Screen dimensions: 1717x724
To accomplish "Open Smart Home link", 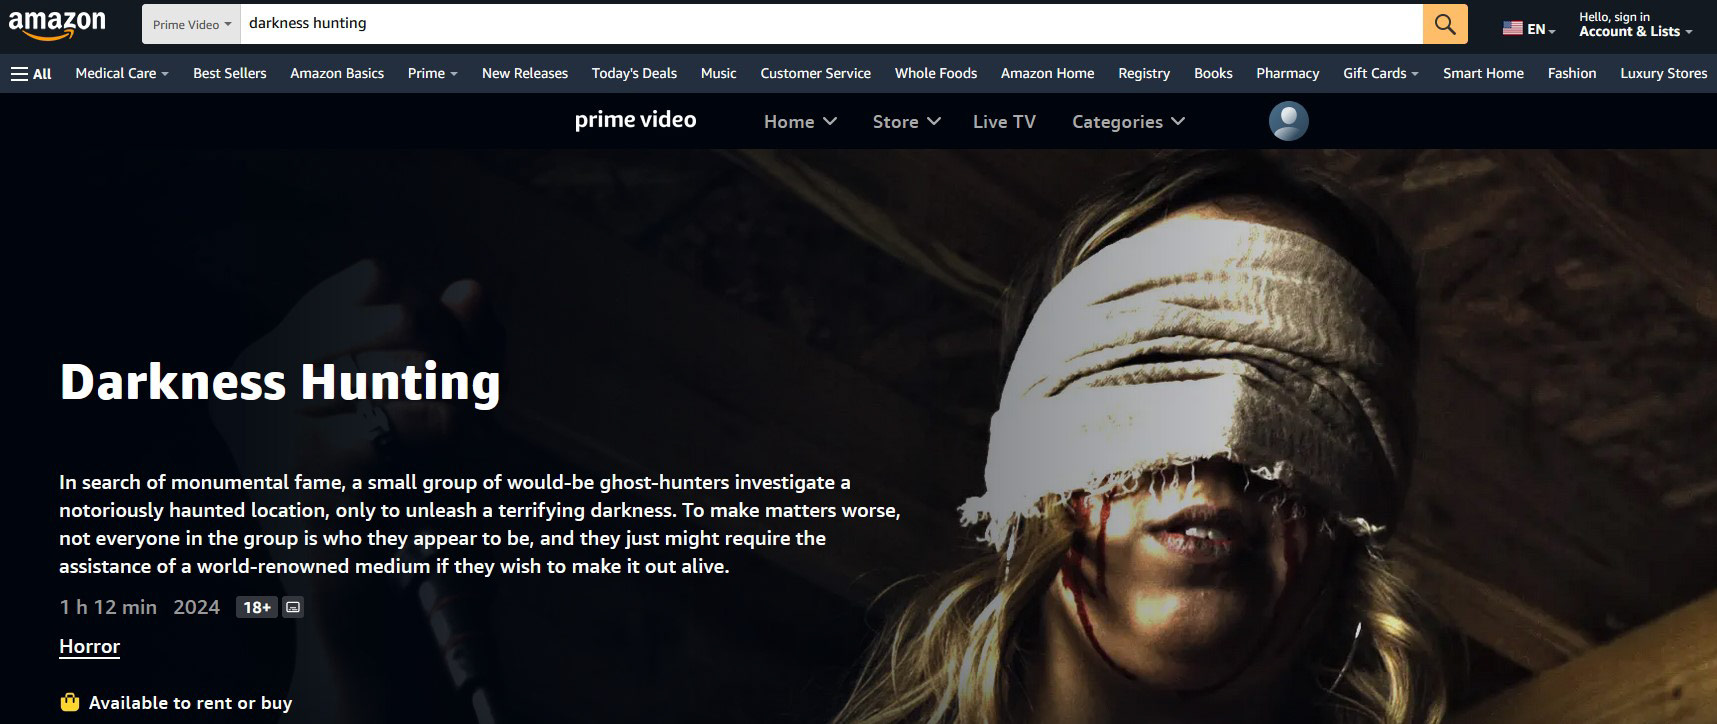I will (x=1483, y=73).
